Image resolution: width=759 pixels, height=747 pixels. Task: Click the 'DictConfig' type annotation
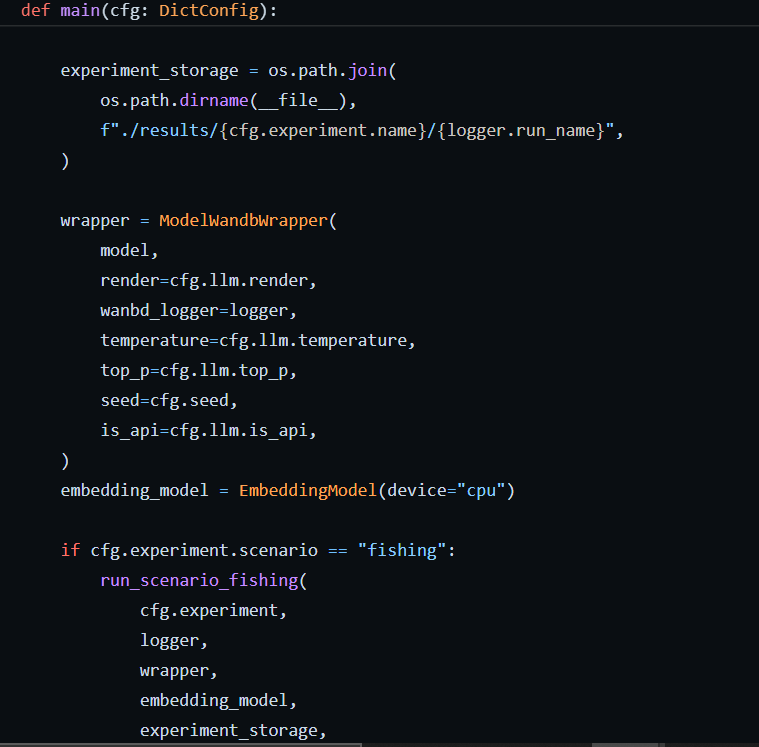coord(209,11)
